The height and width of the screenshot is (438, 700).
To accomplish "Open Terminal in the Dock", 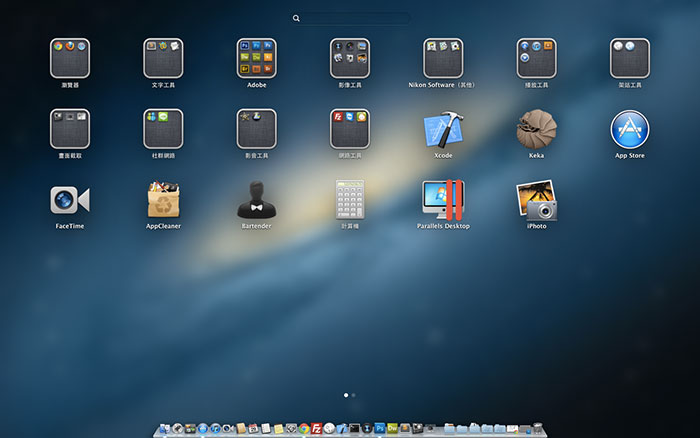I will click(354, 429).
